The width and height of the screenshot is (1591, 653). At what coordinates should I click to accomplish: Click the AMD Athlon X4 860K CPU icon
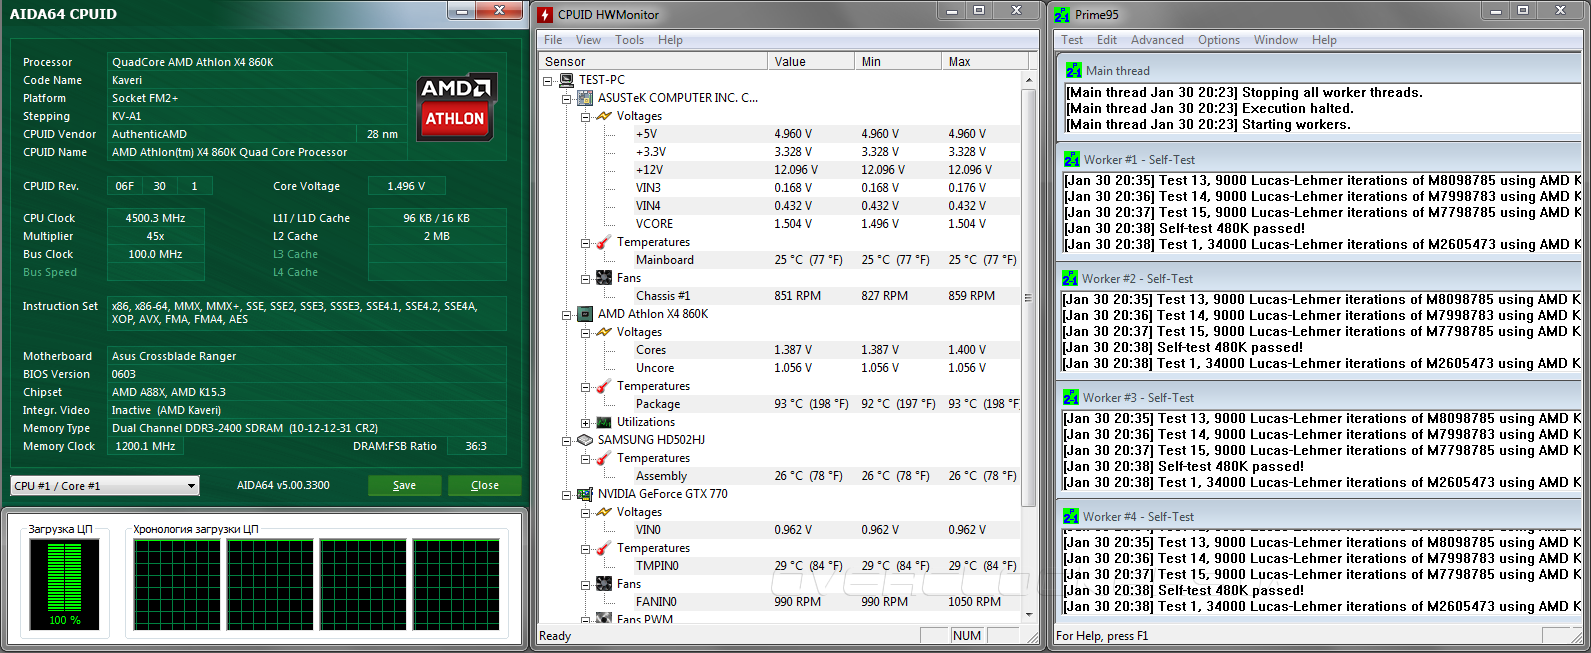(x=585, y=314)
